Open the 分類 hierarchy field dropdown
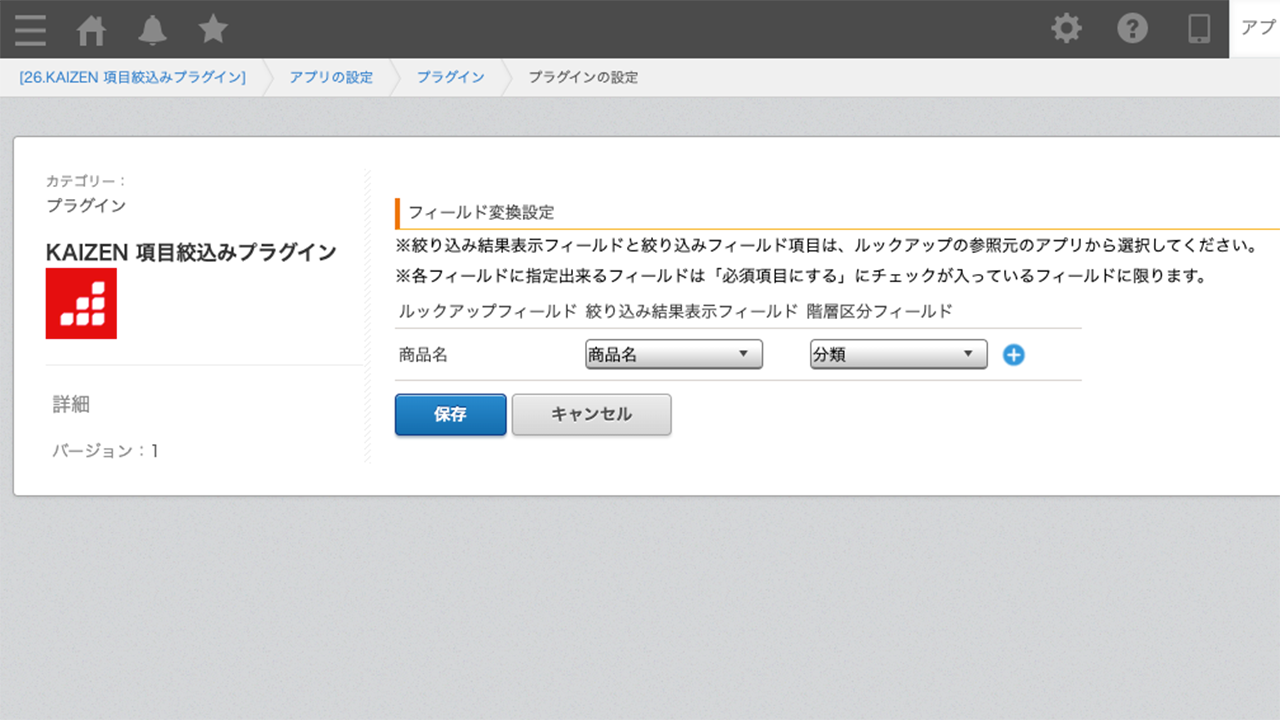This screenshot has width=1280, height=720. 899,355
